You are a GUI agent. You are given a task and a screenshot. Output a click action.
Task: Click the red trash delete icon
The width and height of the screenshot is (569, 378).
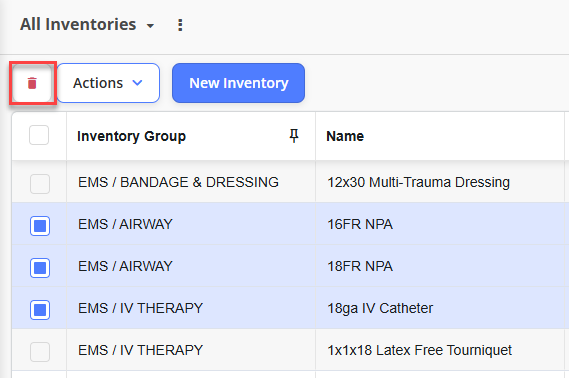[x=32, y=83]
